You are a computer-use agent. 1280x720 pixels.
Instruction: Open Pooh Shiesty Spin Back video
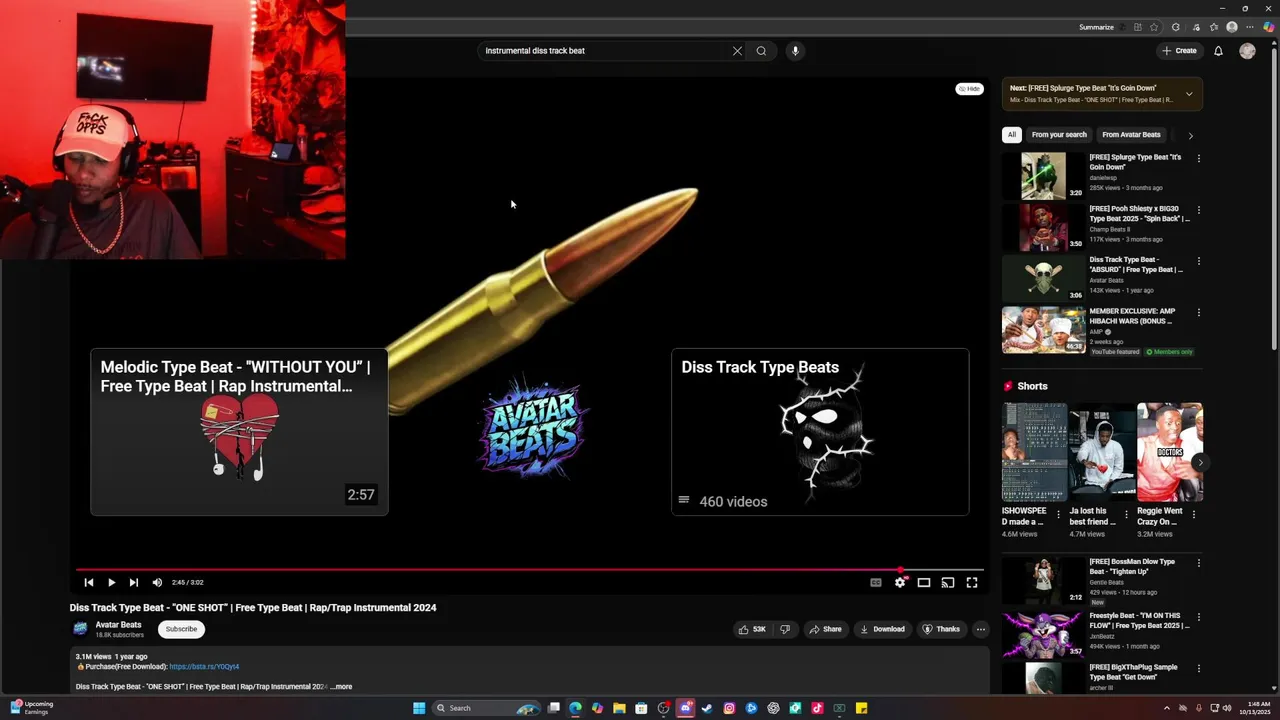(x=1043, y=227)
